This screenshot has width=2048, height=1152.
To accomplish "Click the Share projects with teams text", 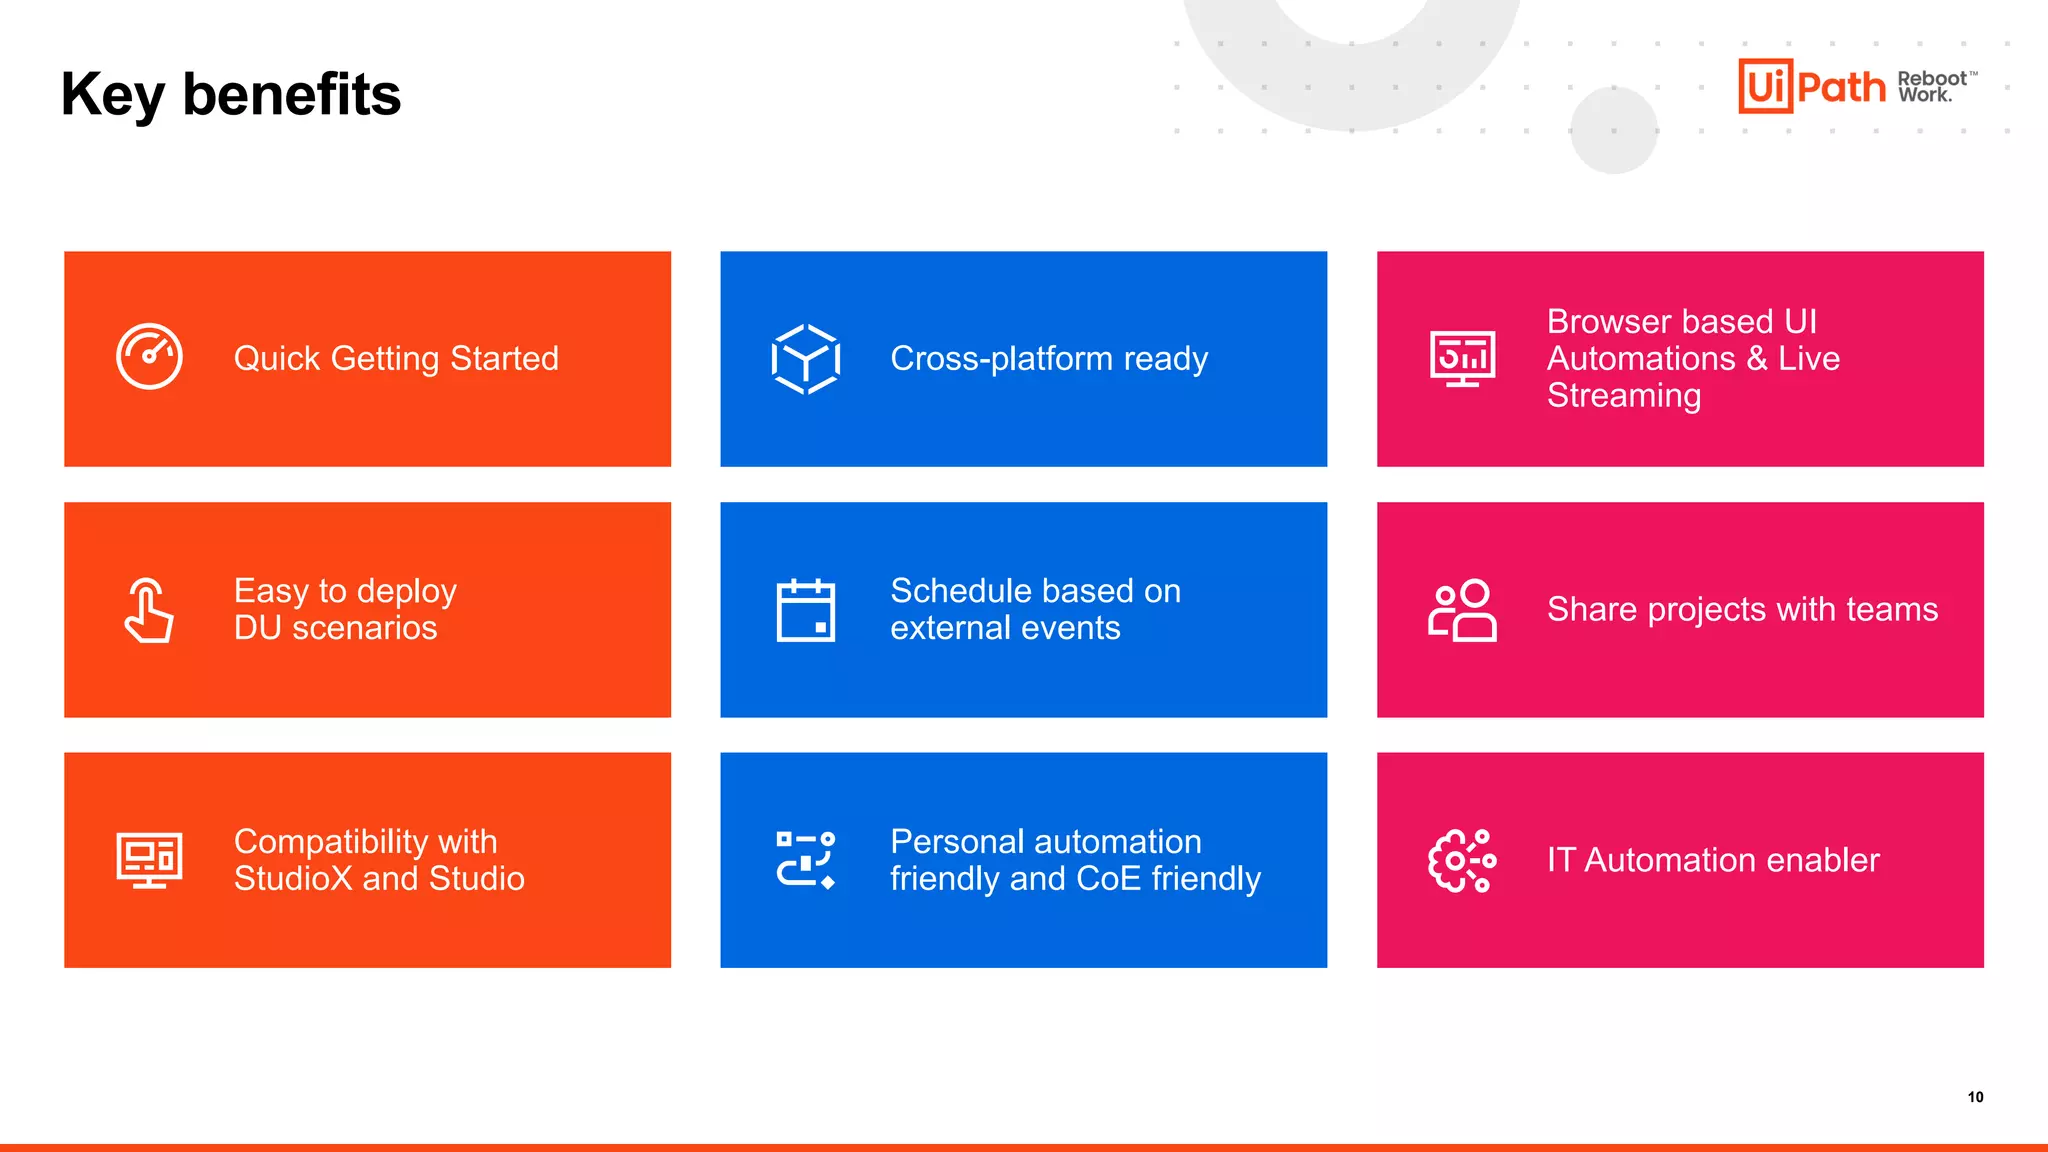I will click(1742, 609).
